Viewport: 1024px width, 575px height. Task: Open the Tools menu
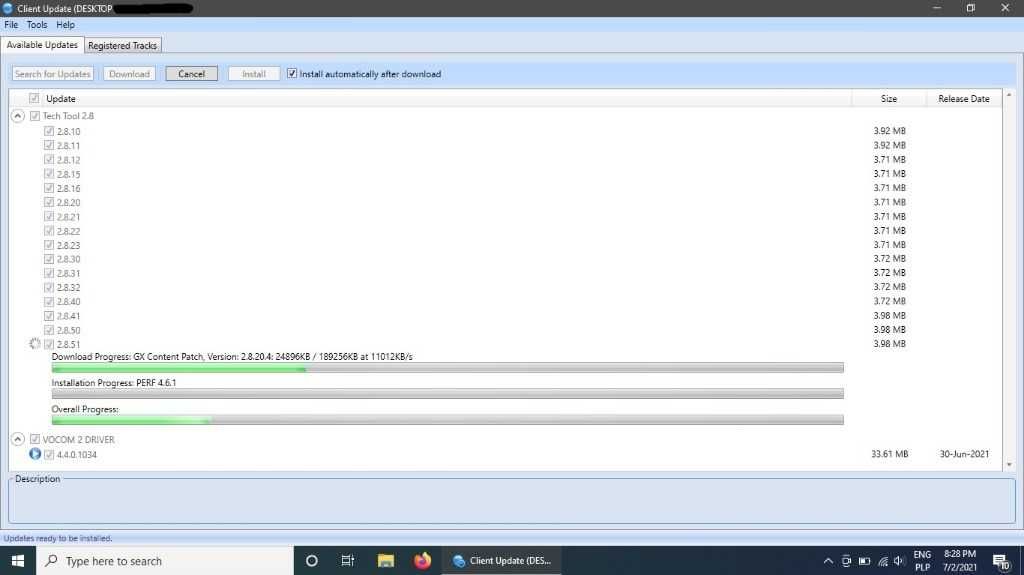click(x=37, y=24)
